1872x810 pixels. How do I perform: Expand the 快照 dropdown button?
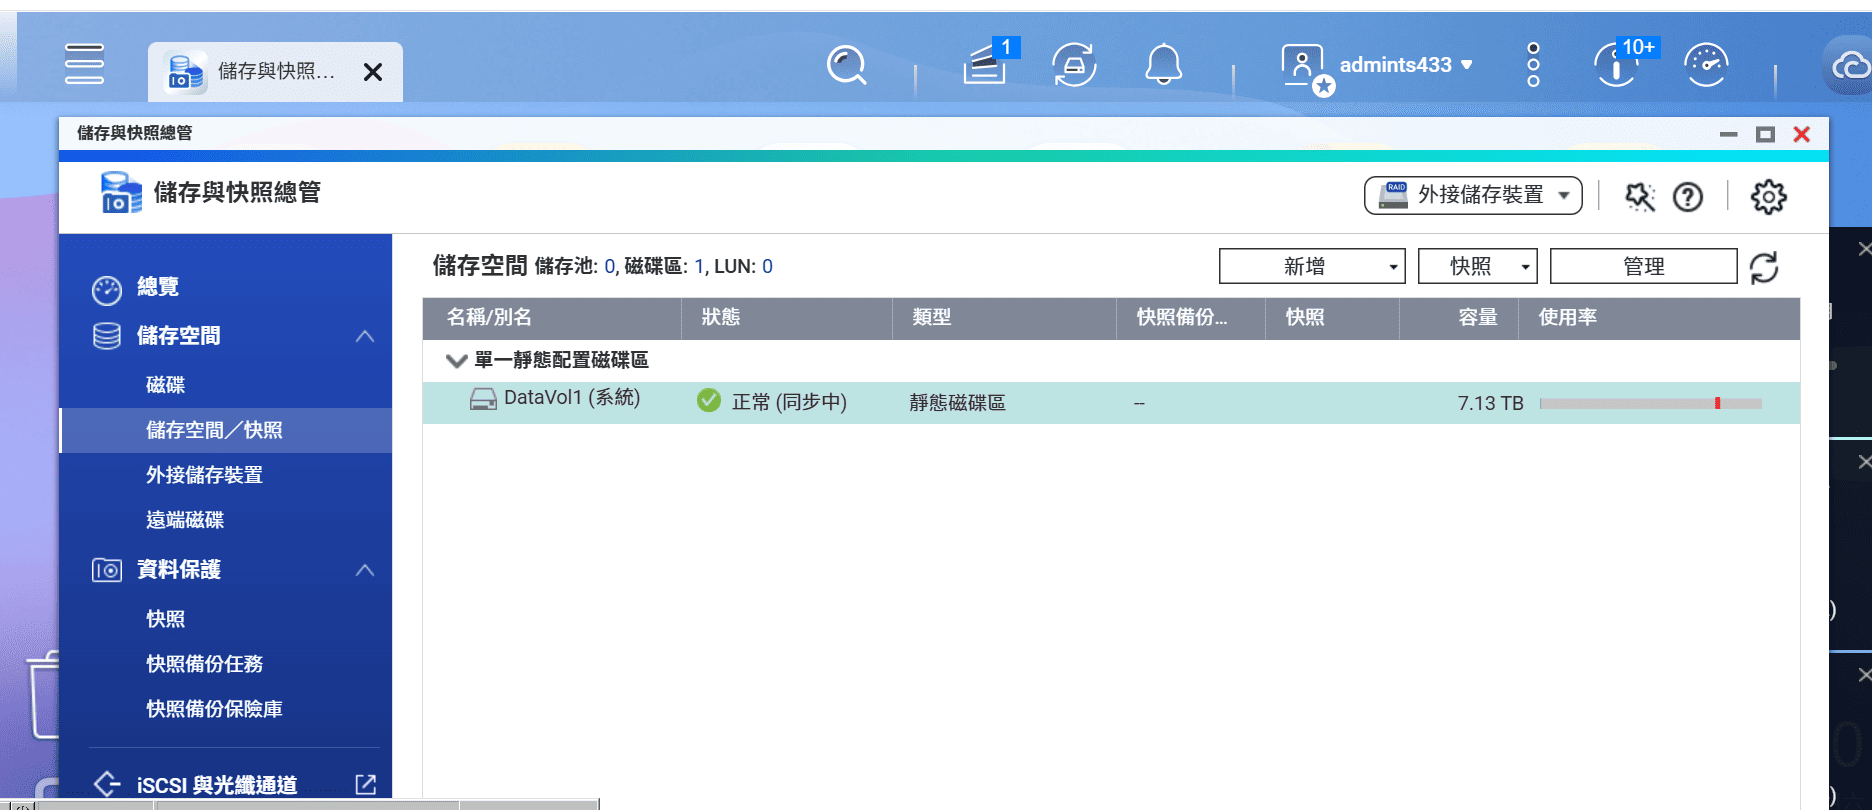[x=1477, y=266]
